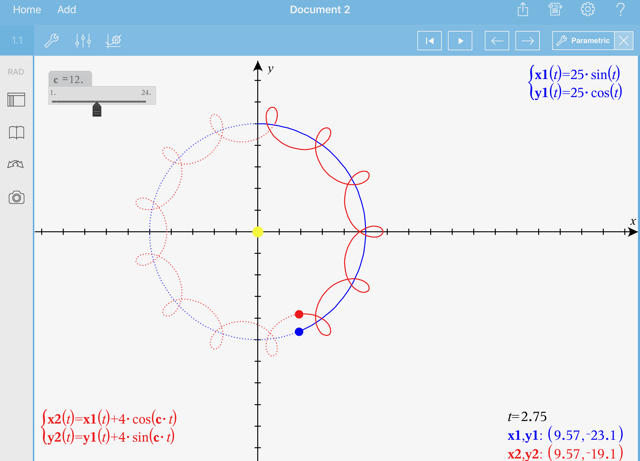Go to Home
The height and width of the screenshot is (461, 640).
click(x=27, y=10)
